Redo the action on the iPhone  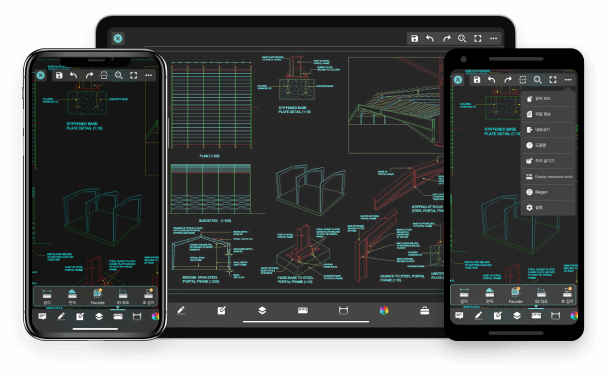click(89, 75)
